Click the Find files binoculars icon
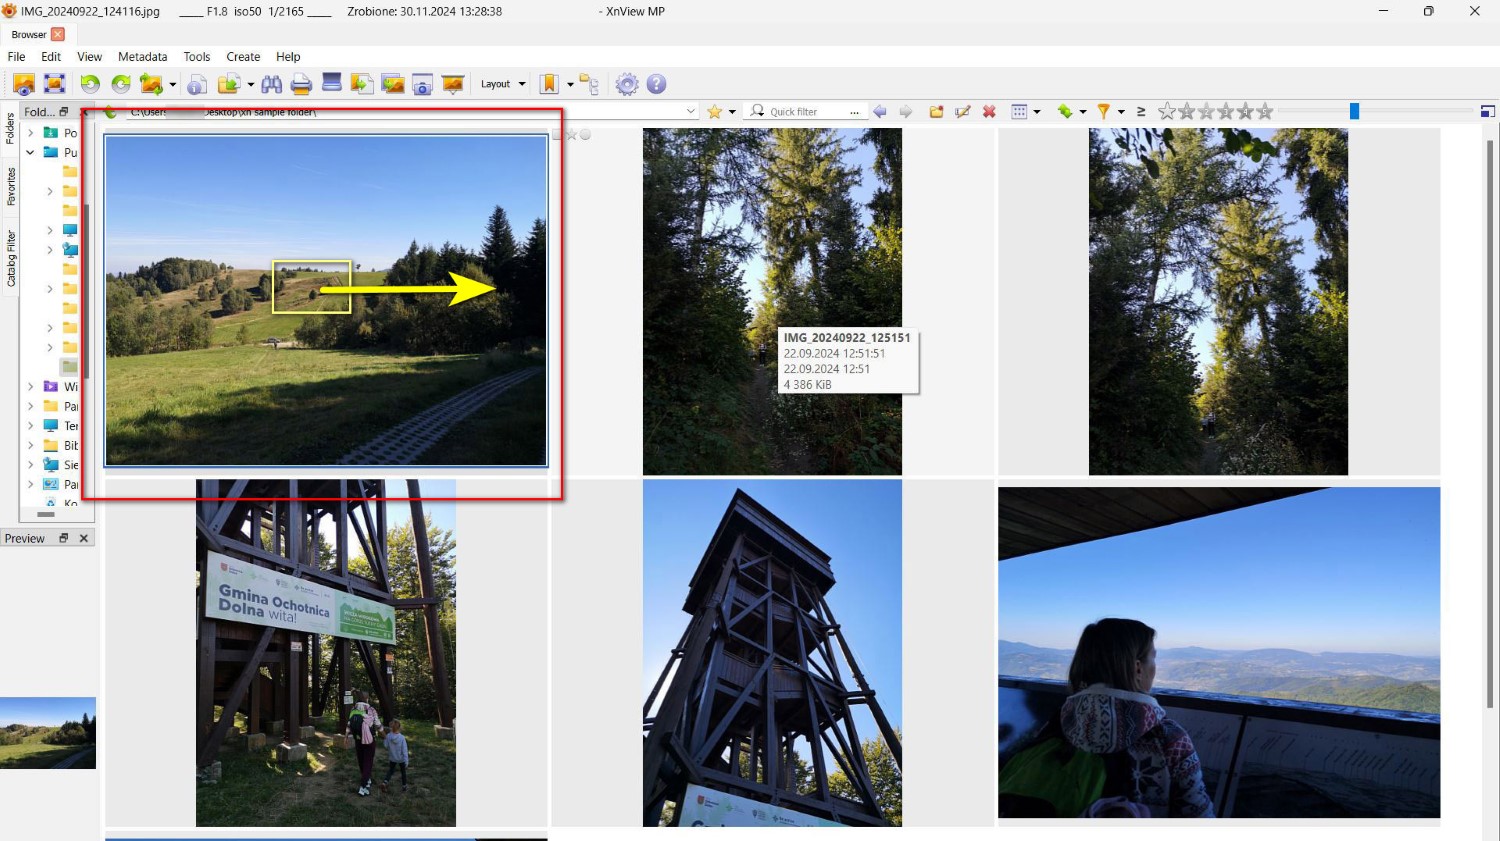1500x841 pixels. [x=271, y=85]
